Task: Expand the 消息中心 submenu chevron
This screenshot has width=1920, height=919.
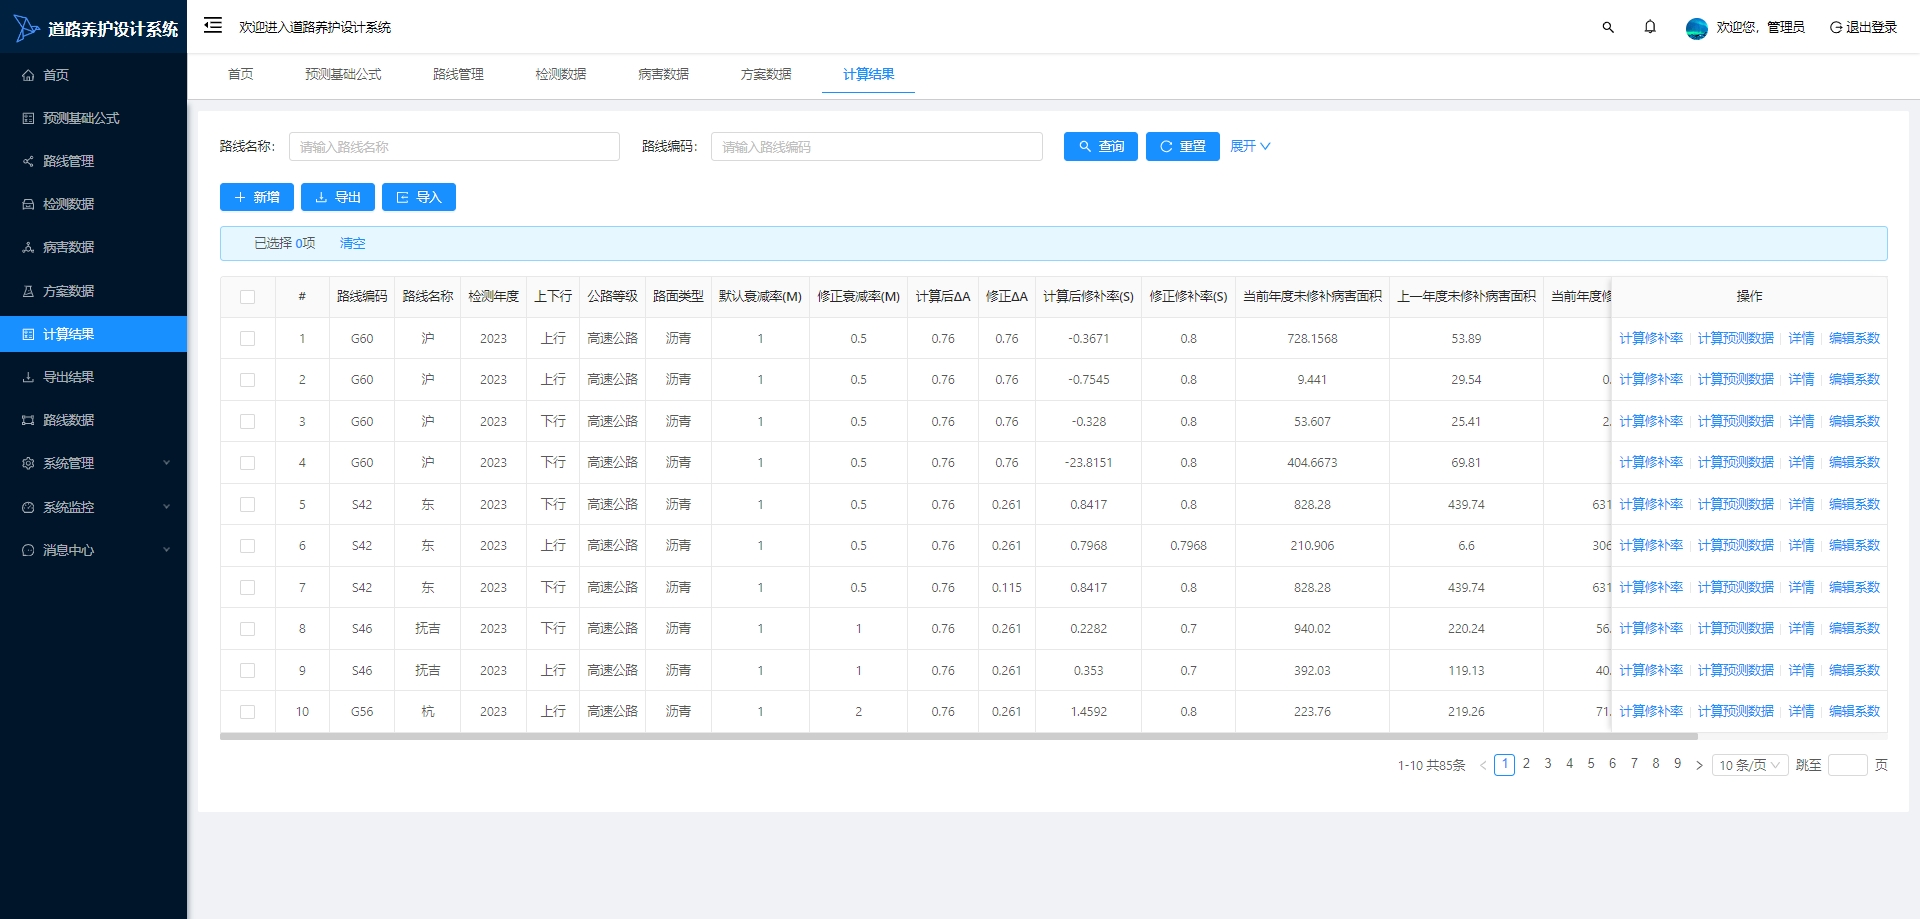Action: pyautogui.click(x=166, y=550)
